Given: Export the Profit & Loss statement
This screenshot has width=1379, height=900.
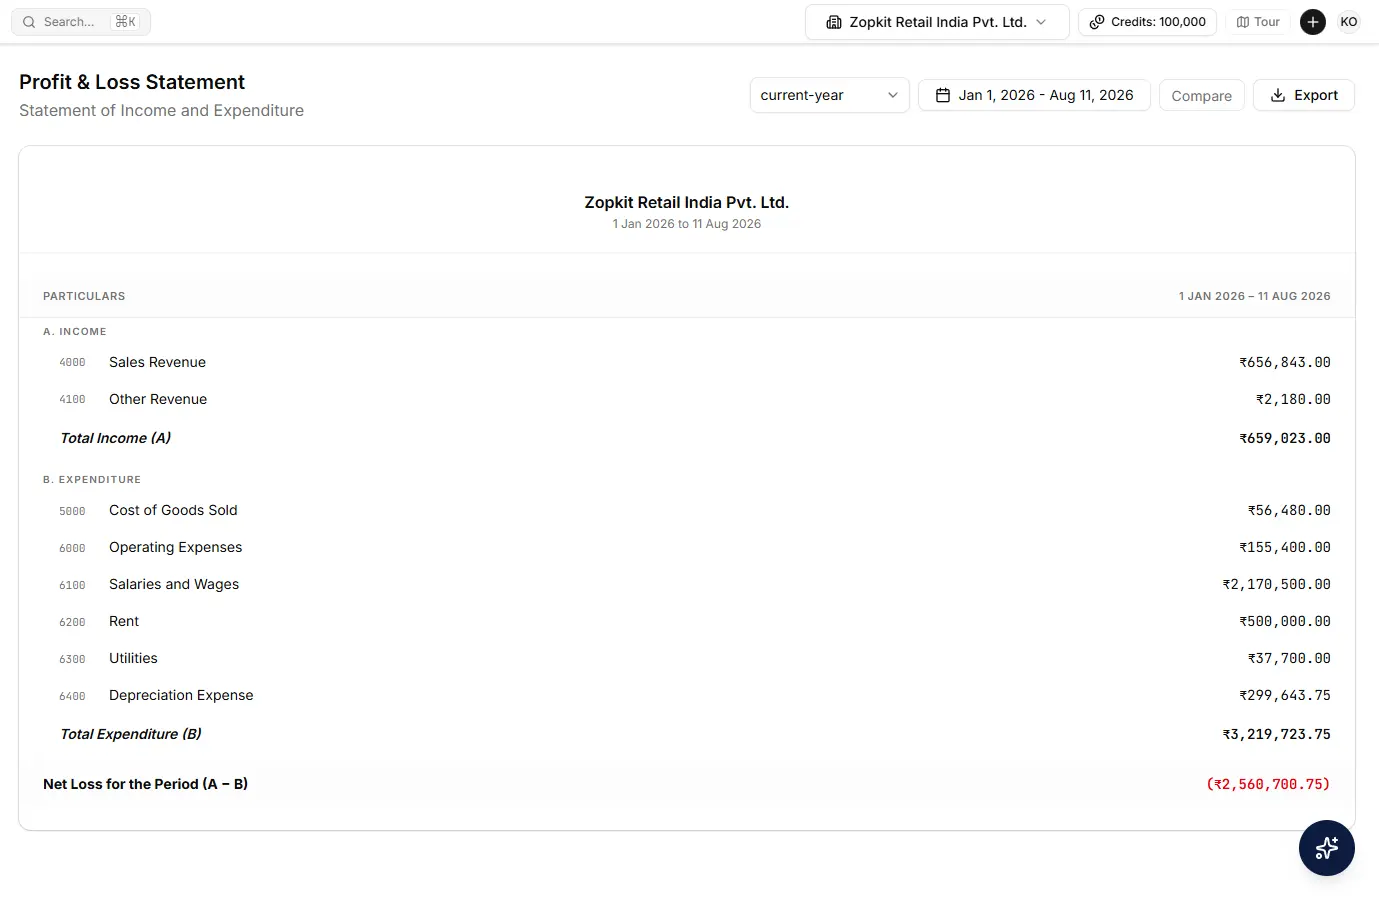Looking at the screenshot, I should (x=1303, y=95).
